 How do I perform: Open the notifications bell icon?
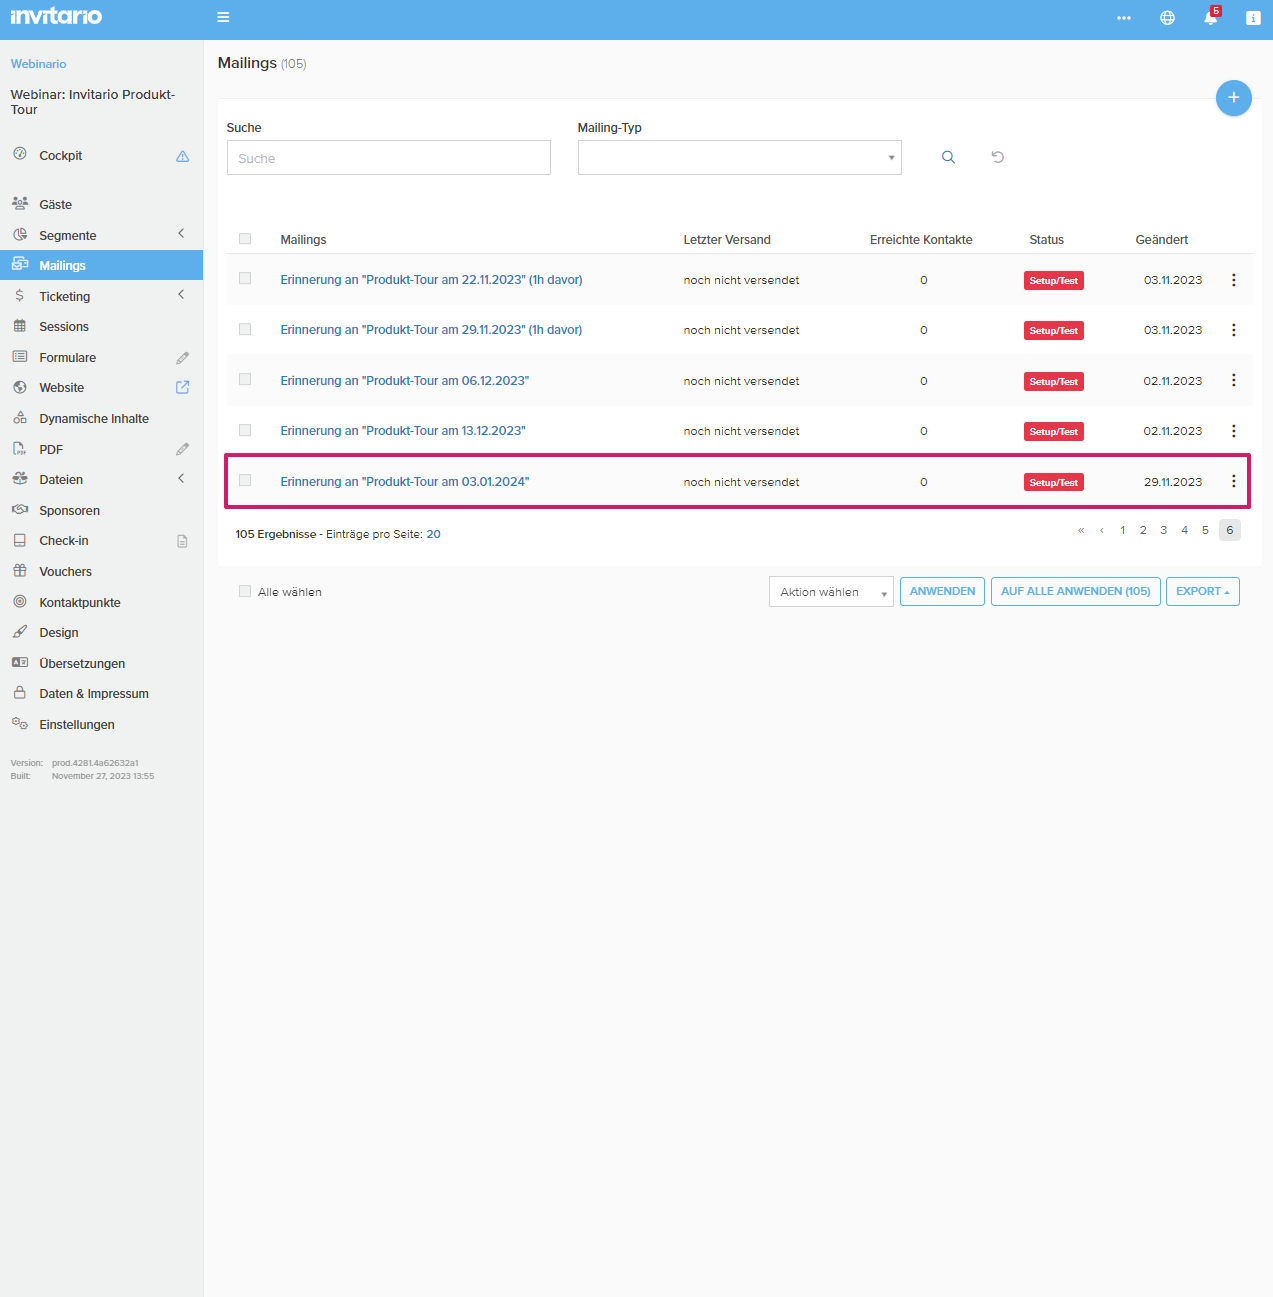pos(1210,18)
